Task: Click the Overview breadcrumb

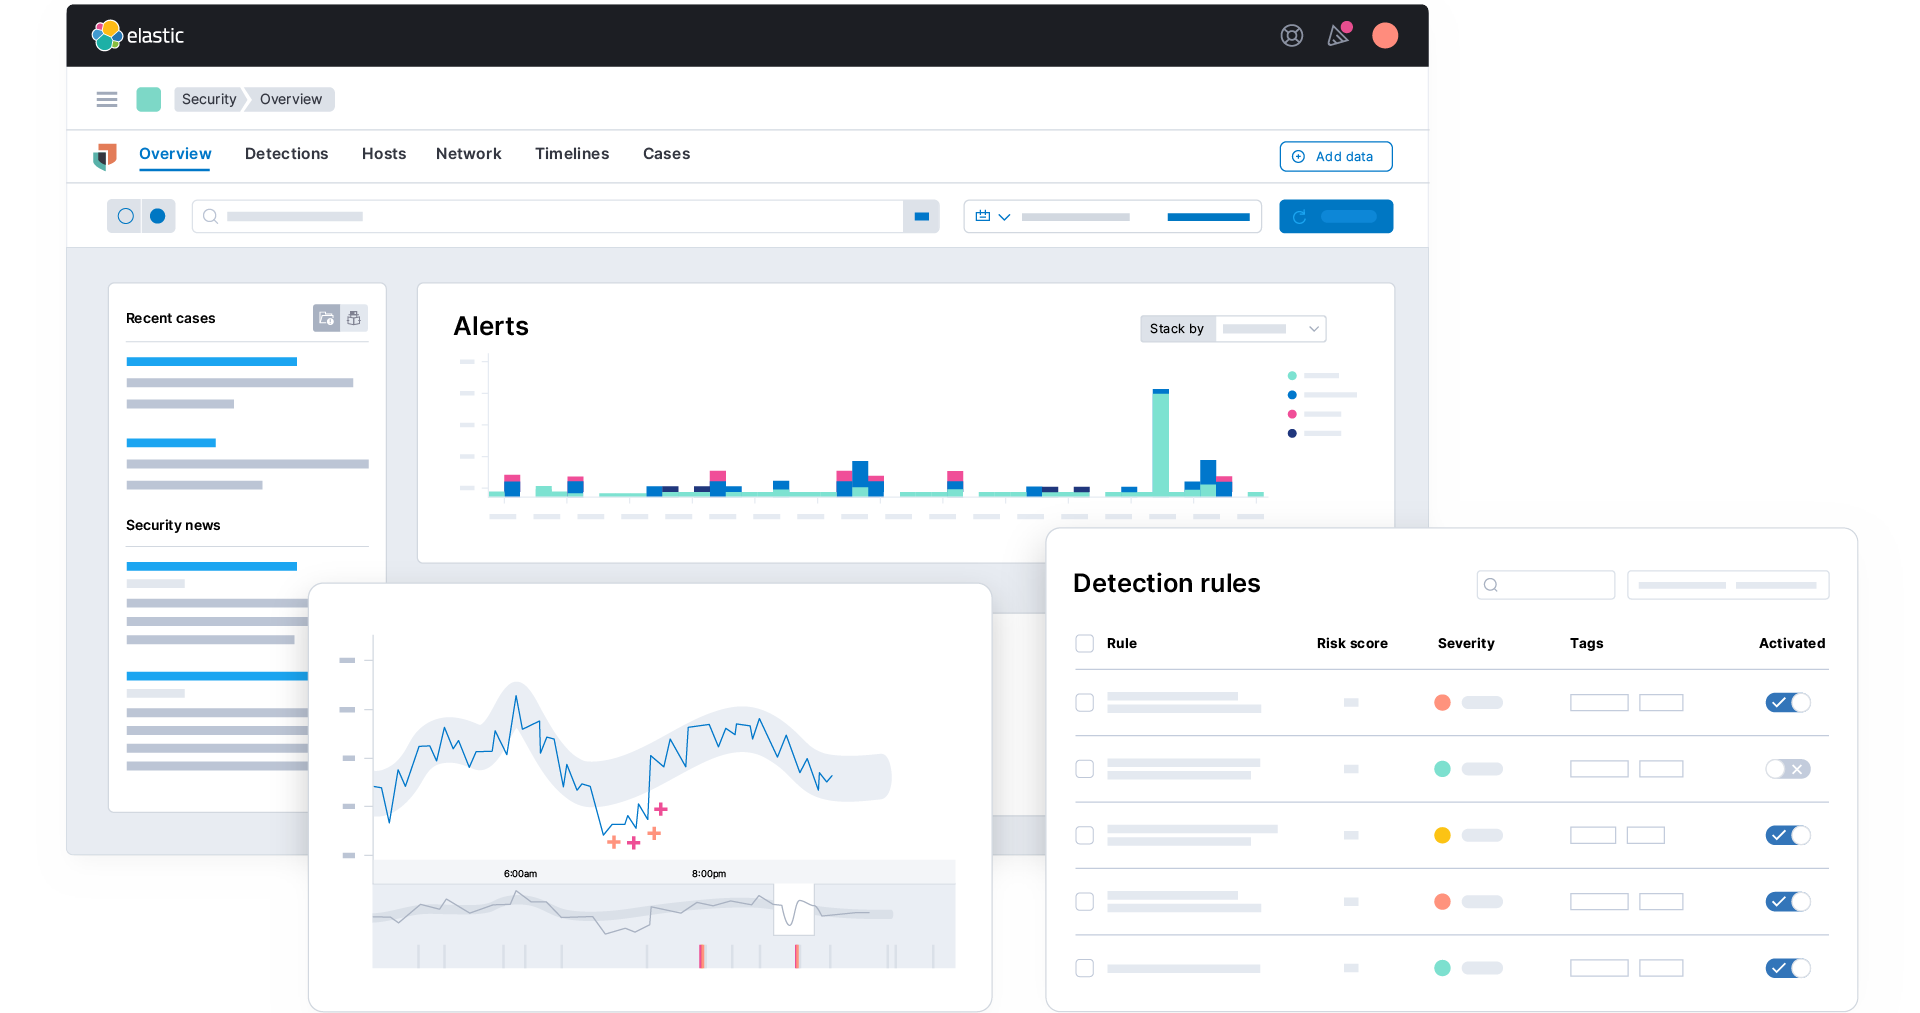Action: (x=291, y=99)
